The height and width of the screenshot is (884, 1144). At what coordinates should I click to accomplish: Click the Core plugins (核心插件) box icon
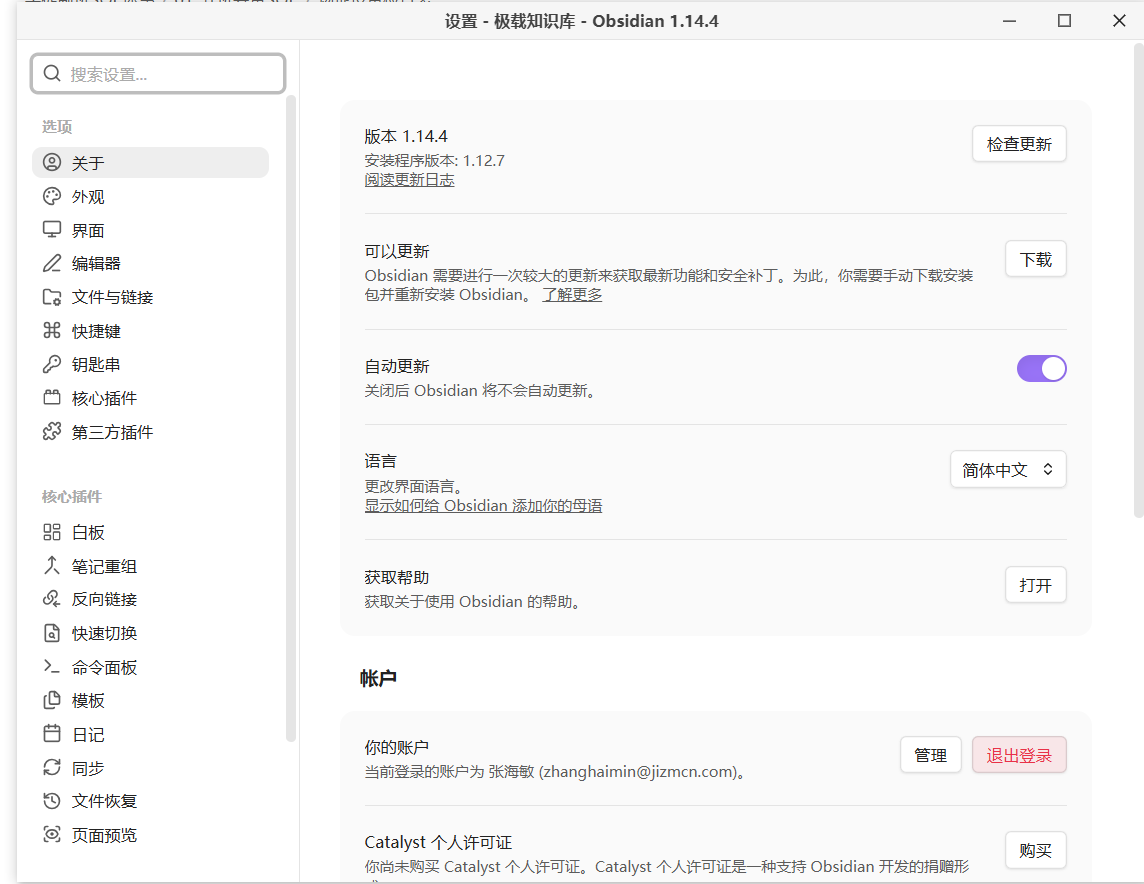click(x=52, y=398)
